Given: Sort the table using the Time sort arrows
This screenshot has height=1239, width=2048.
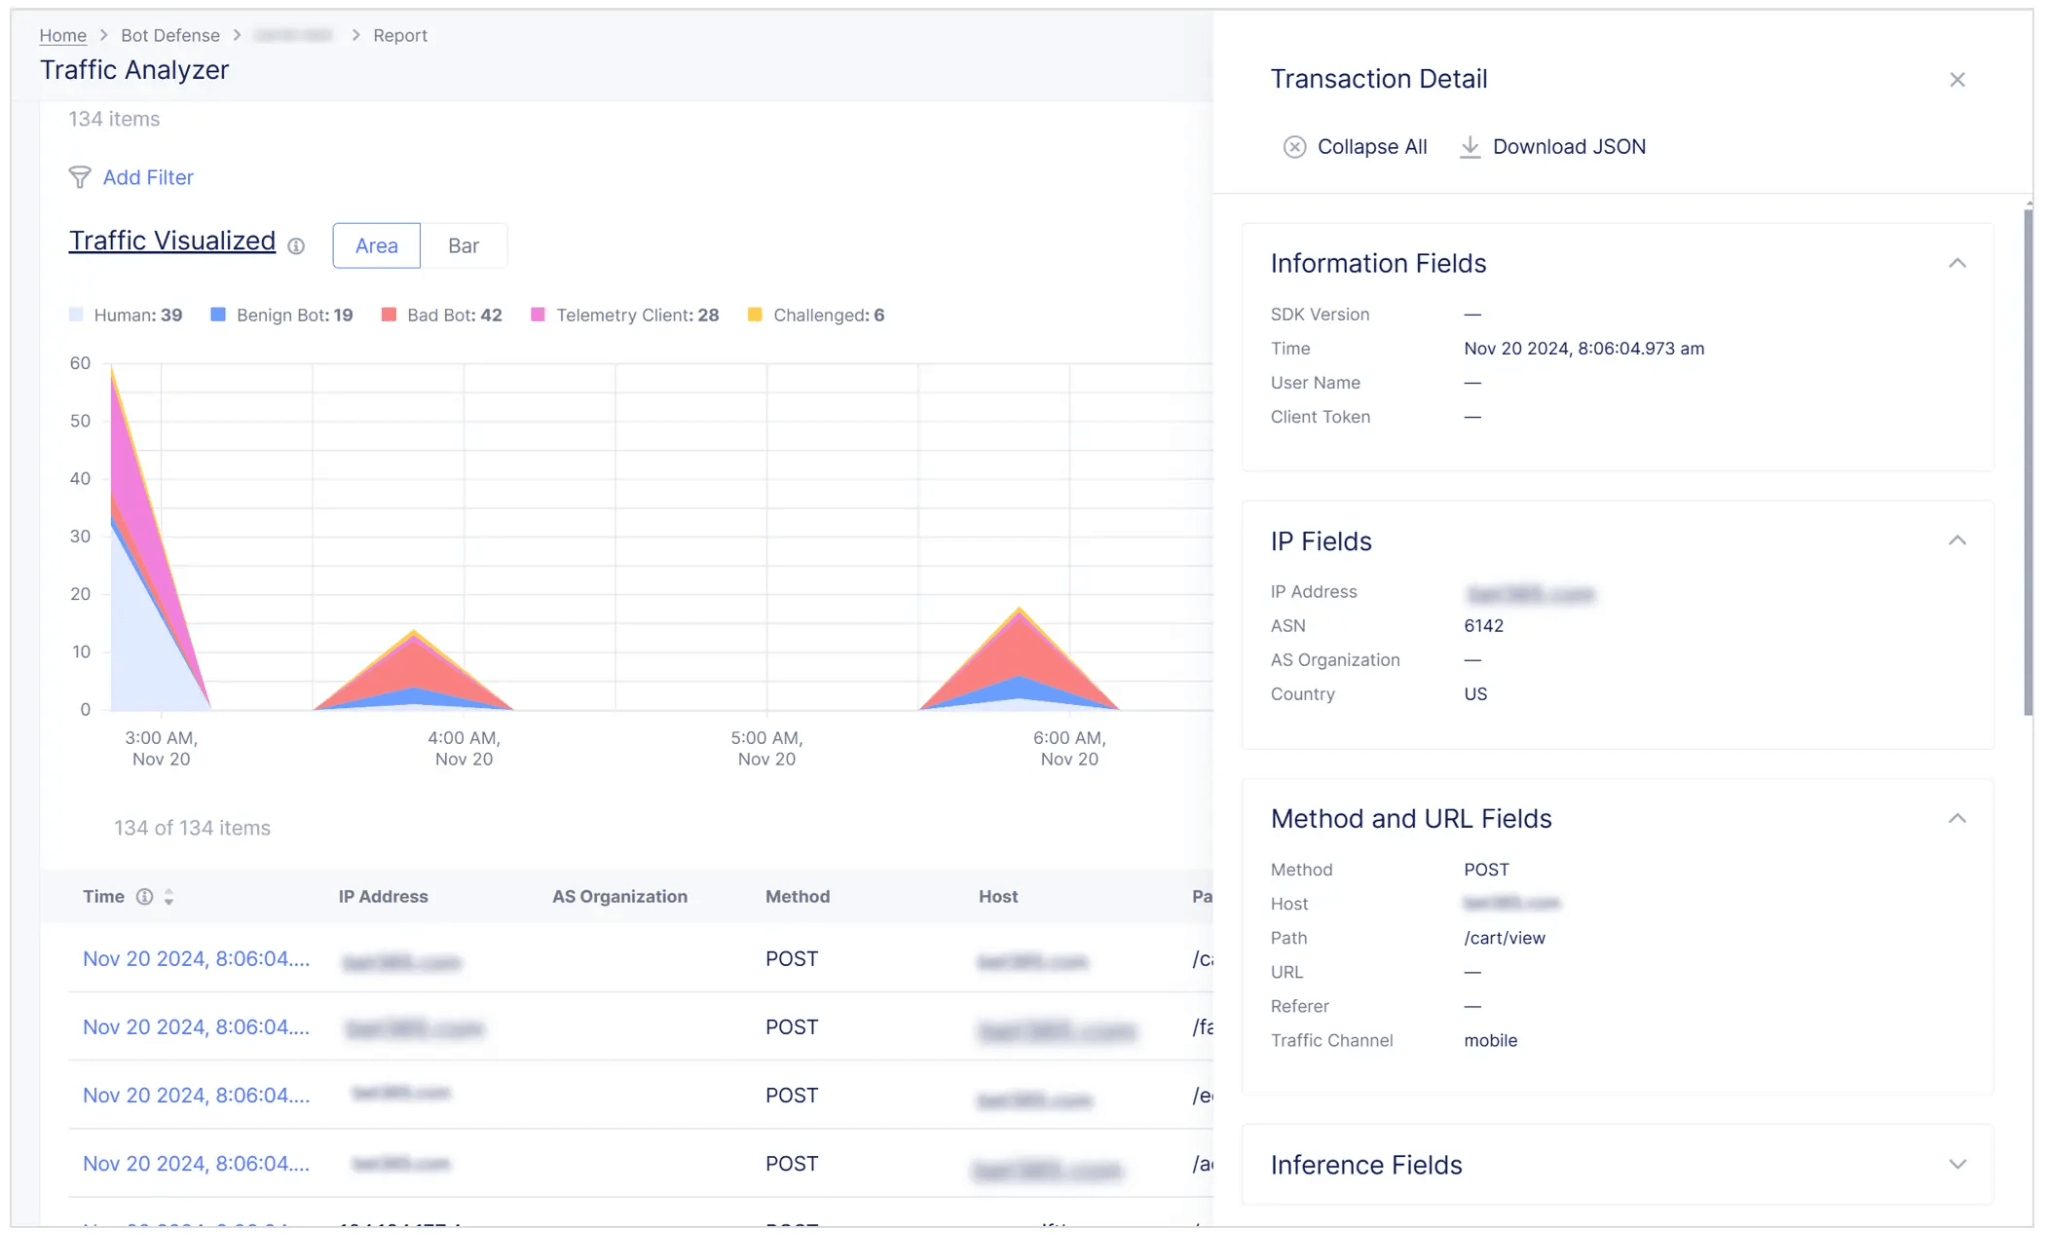Looking at the screenshot, I should 169,896.
